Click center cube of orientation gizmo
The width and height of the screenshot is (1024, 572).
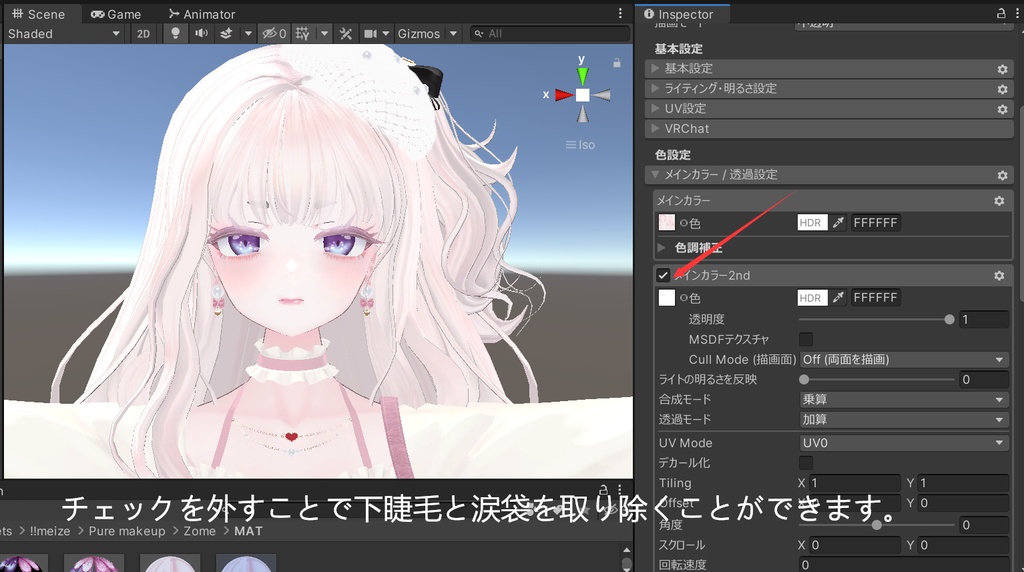pos(582,95)
